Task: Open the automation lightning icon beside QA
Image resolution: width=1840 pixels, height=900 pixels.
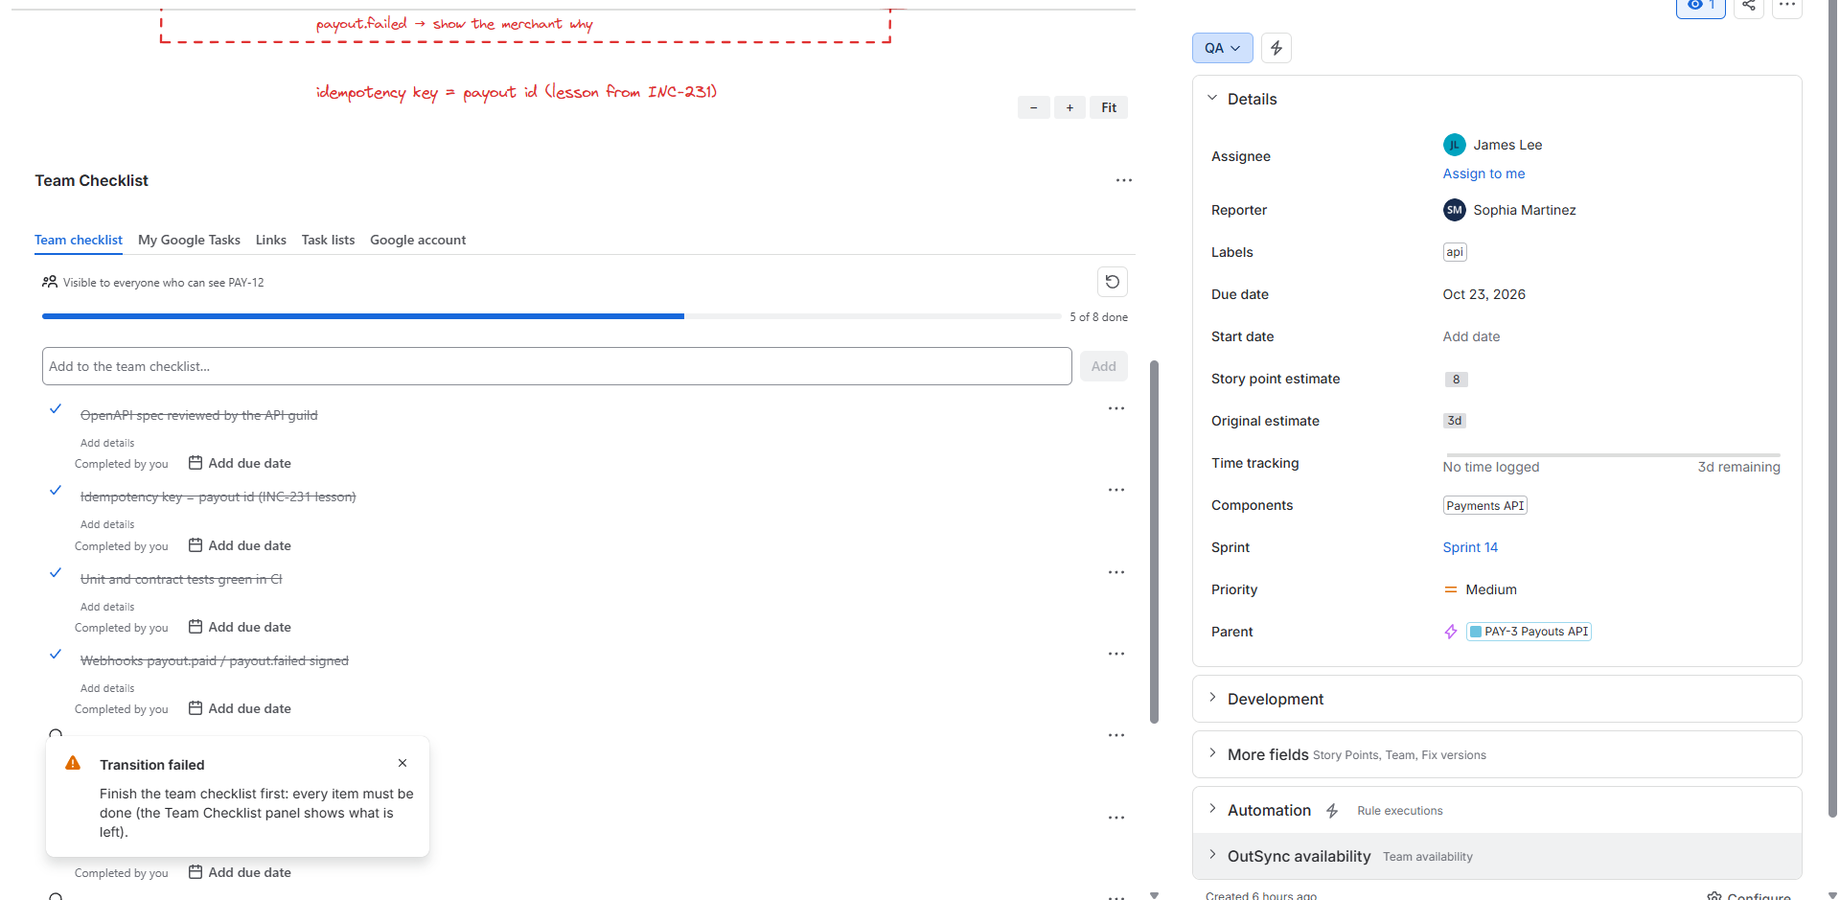Action: (x=1276, y=48)
